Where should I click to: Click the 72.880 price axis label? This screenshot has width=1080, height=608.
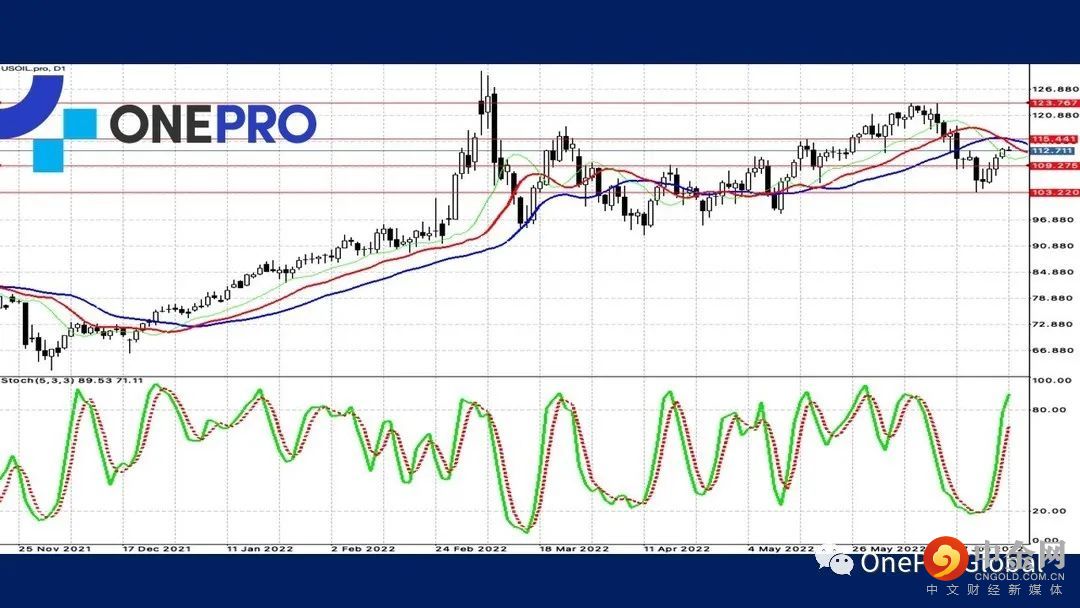click(x=1053, y=324)
